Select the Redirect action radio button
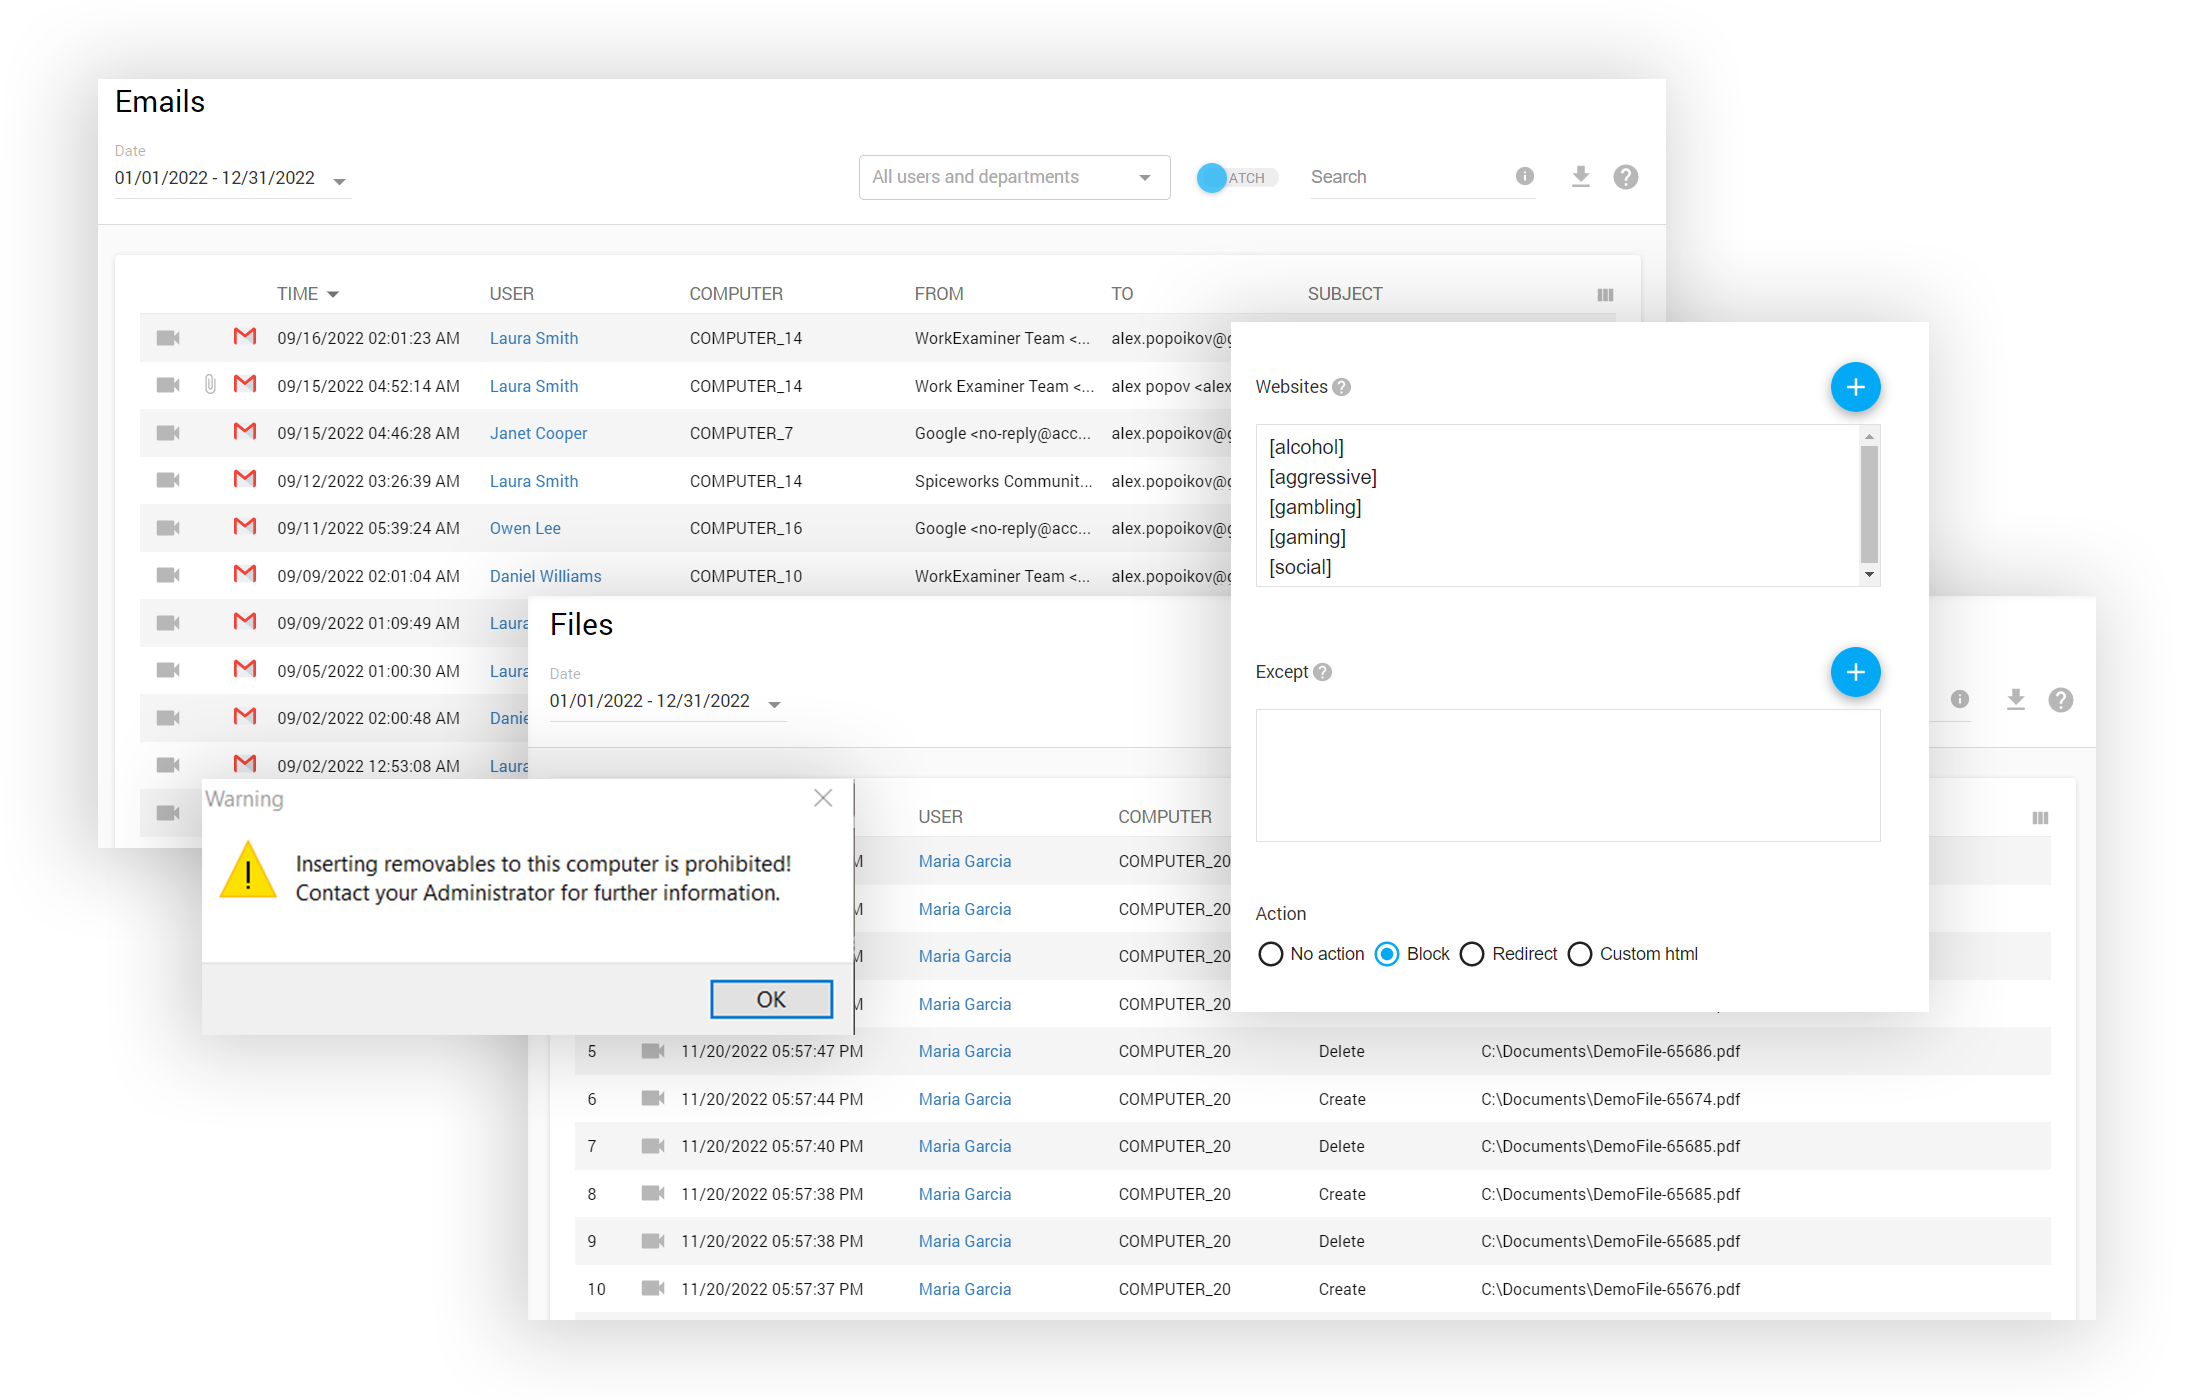This screenshot has width=2200, height=1400. point(1472,954)
